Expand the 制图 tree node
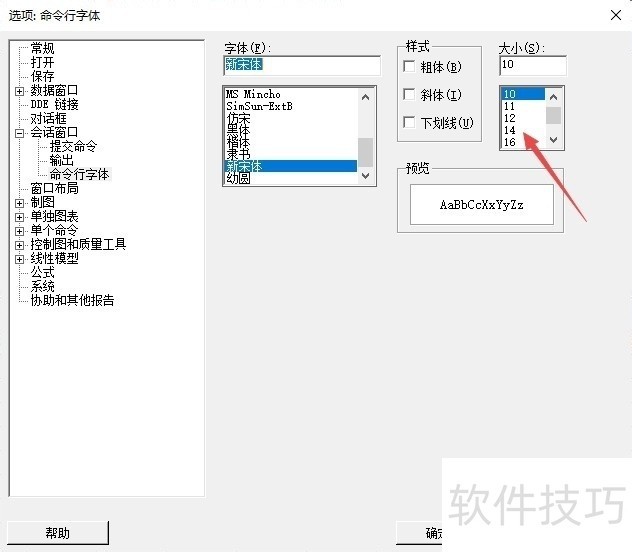 [19, 203]
